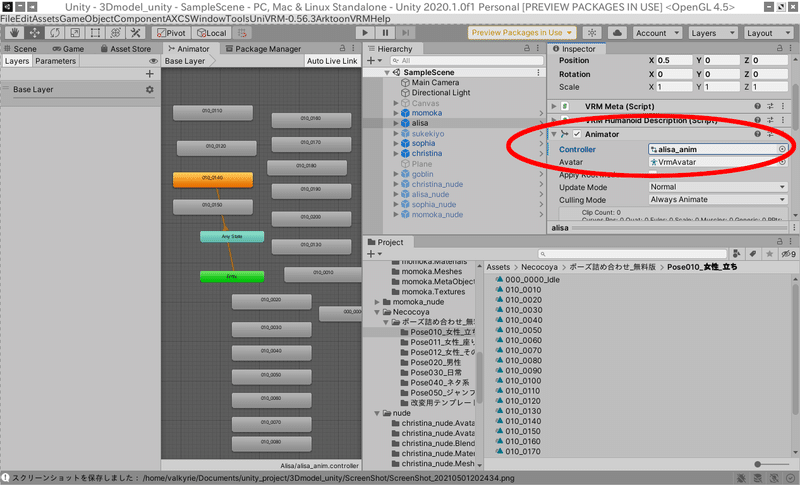The image size is (800, 485).
Task: Select the Hand tool in toolbar
Action: (x=14, y=33)
